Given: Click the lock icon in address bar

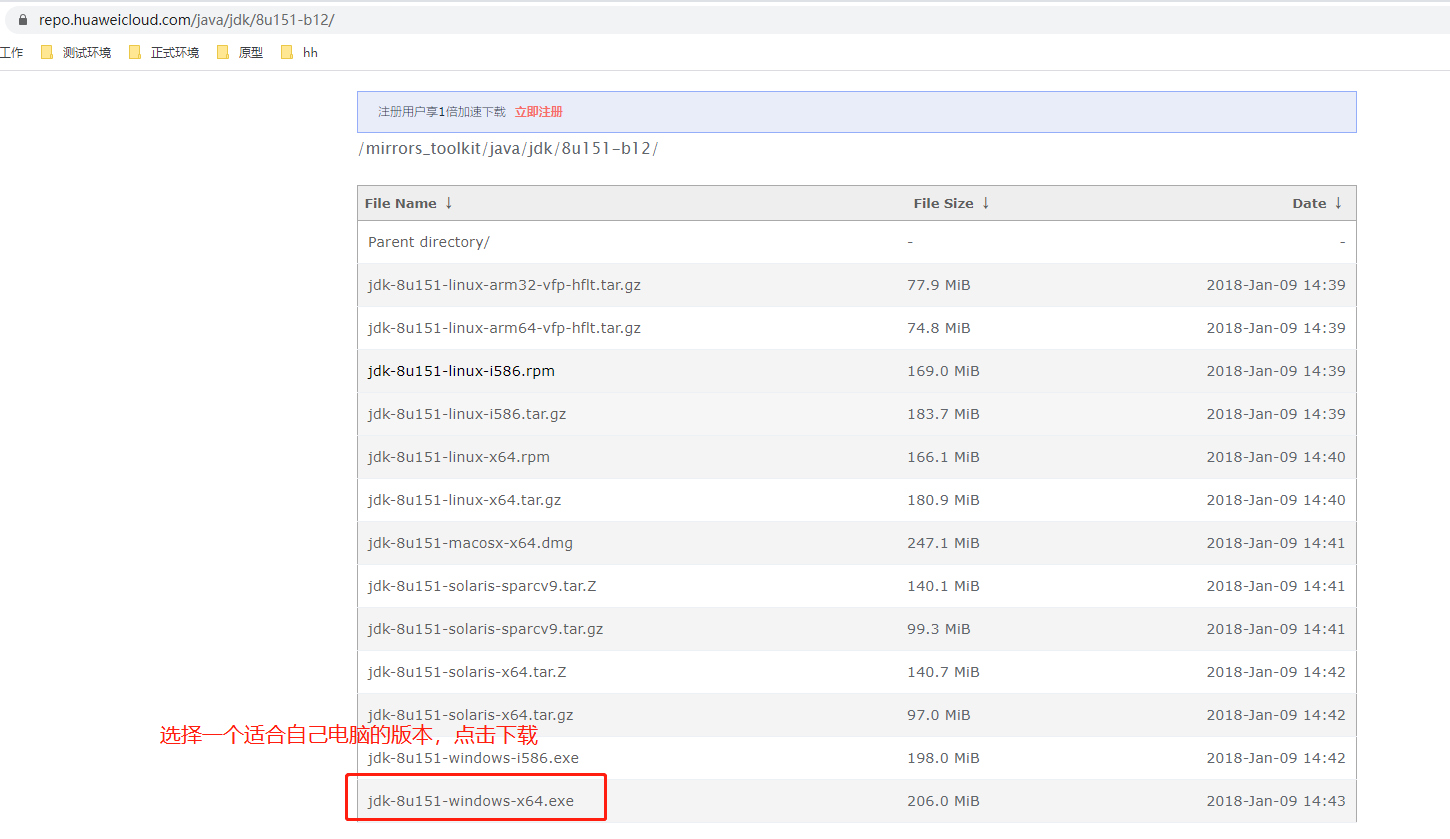Looking at the screenshot, I should [25, 19].
